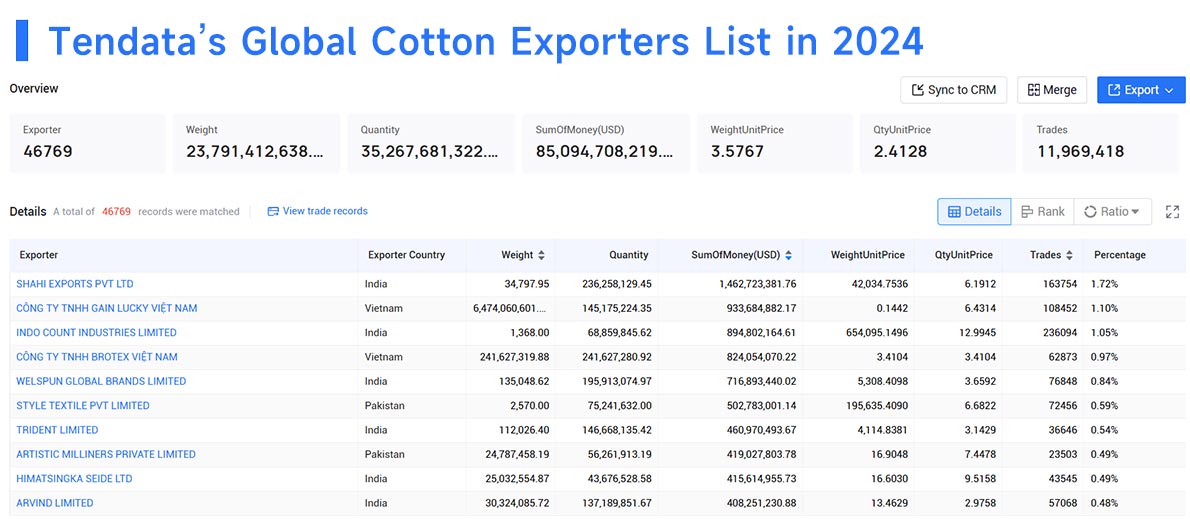Open the Ratio view dropdown

1112,212
